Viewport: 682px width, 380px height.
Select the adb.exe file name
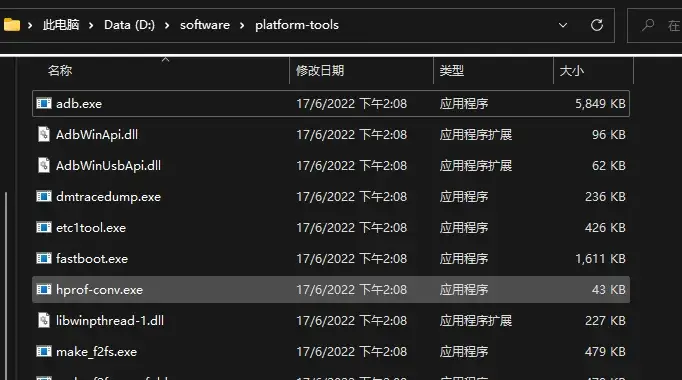click(79, 103)
